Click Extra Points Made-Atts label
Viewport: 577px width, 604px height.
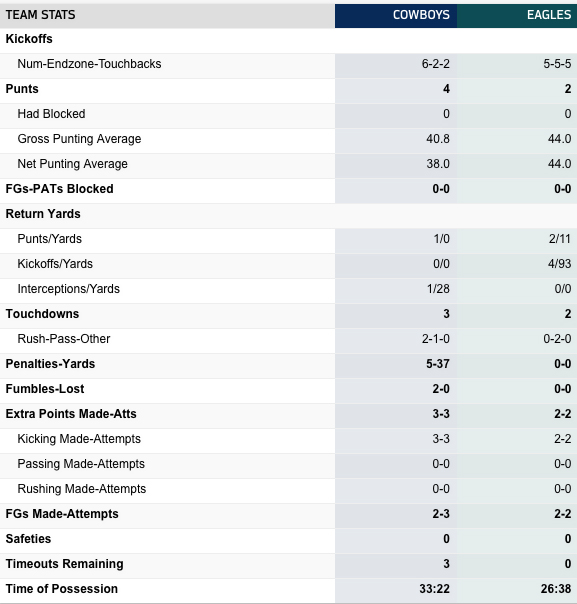(71, 414)
